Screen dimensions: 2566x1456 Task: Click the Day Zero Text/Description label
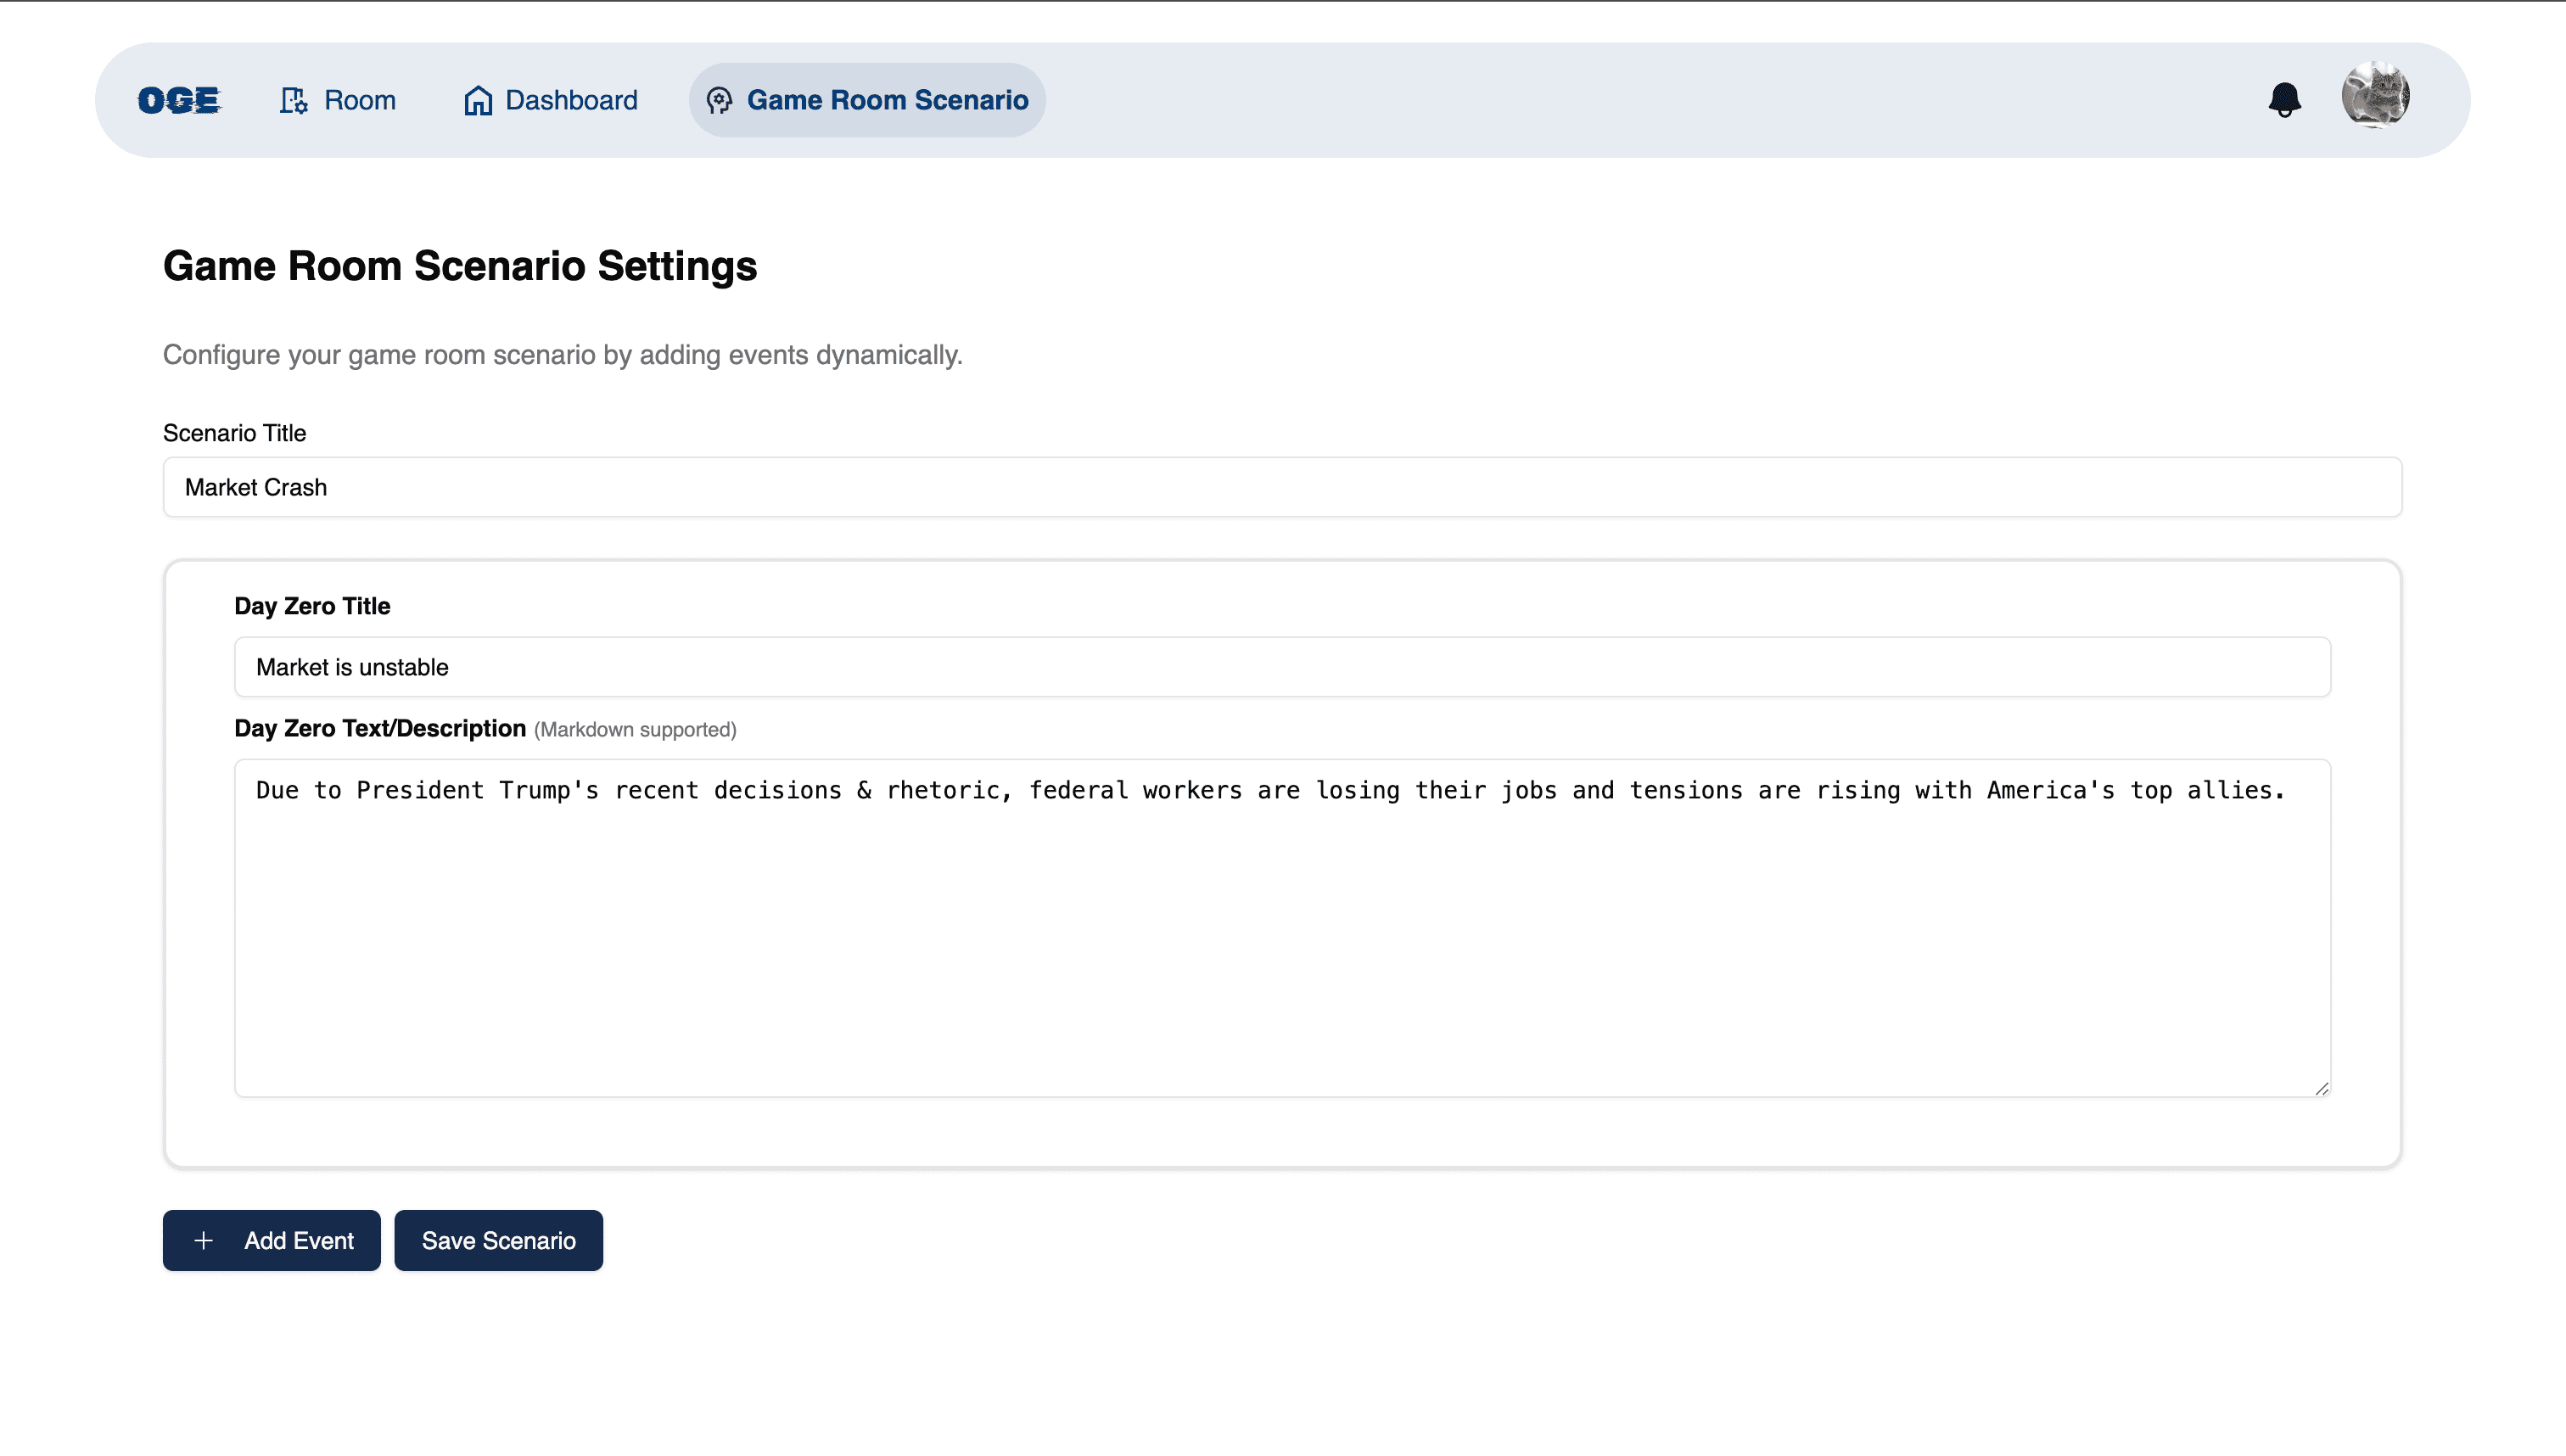pos(380,728)
